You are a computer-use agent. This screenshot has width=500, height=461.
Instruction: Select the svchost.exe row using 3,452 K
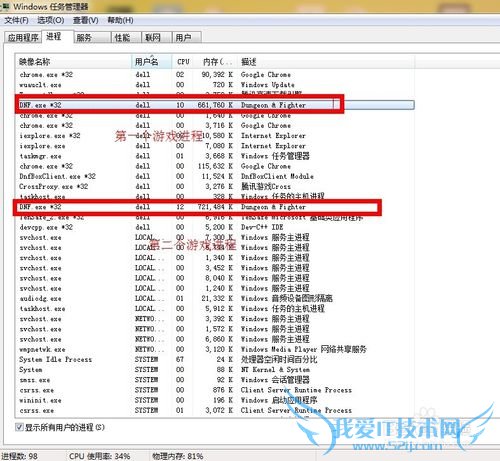215,268
